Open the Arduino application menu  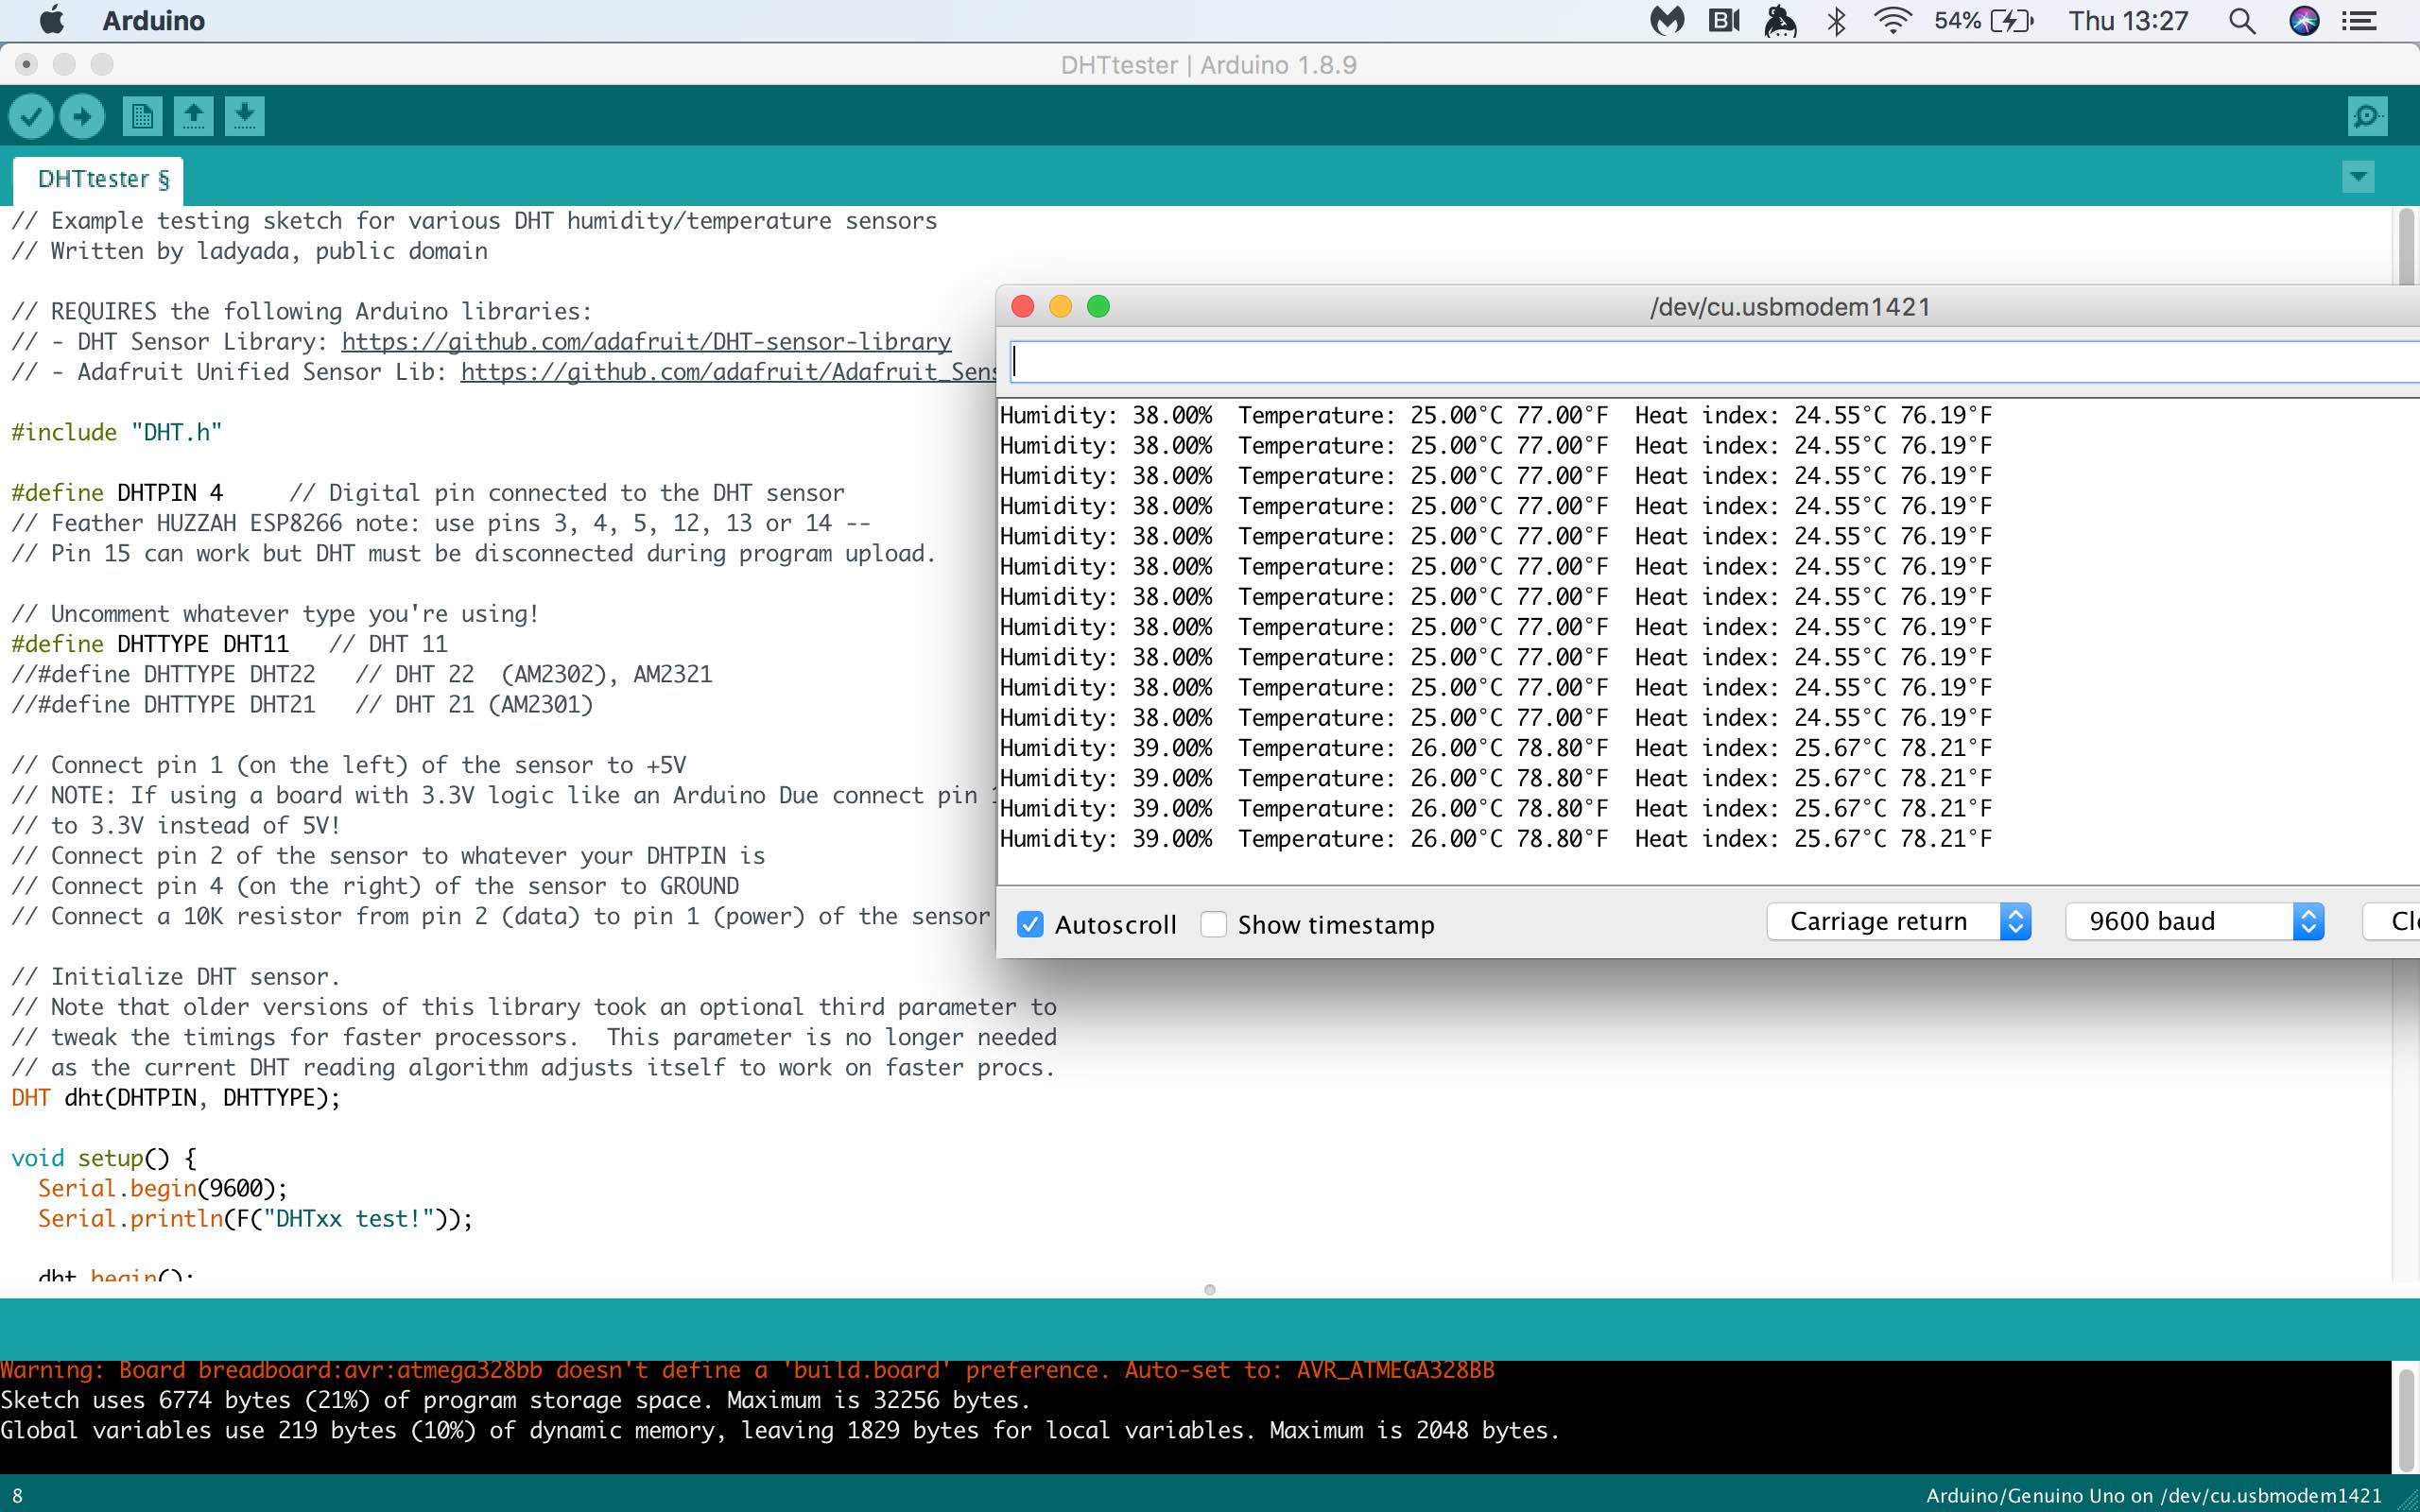pos(153,21)
